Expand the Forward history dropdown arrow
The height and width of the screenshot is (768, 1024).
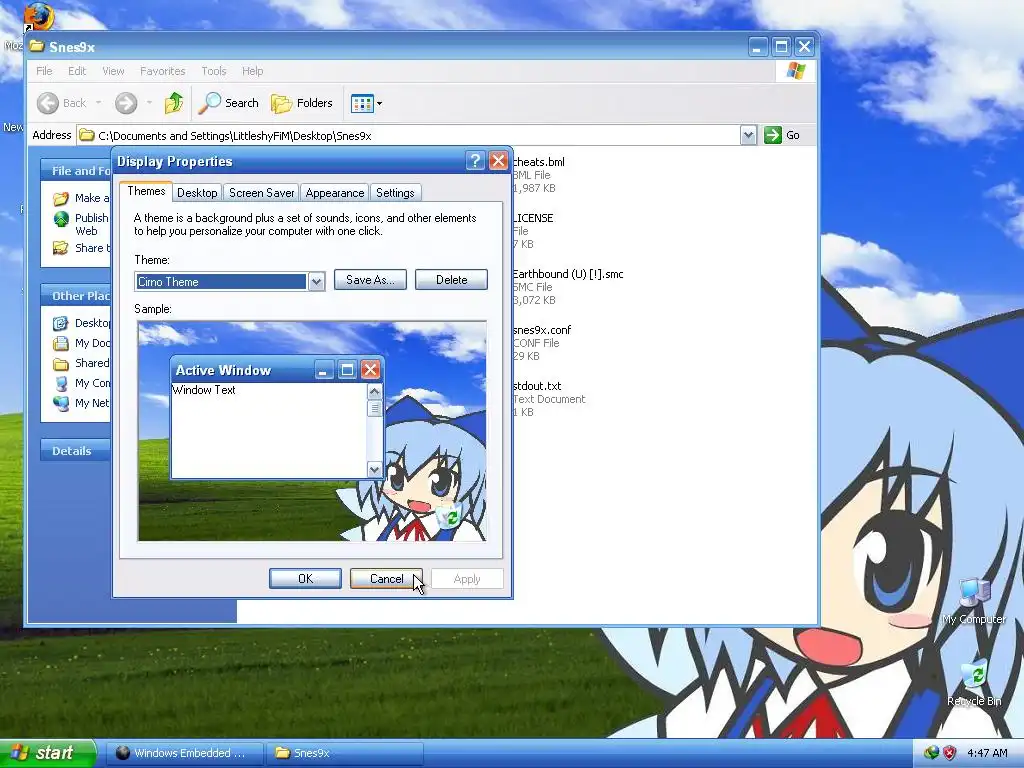click(150, 103)
